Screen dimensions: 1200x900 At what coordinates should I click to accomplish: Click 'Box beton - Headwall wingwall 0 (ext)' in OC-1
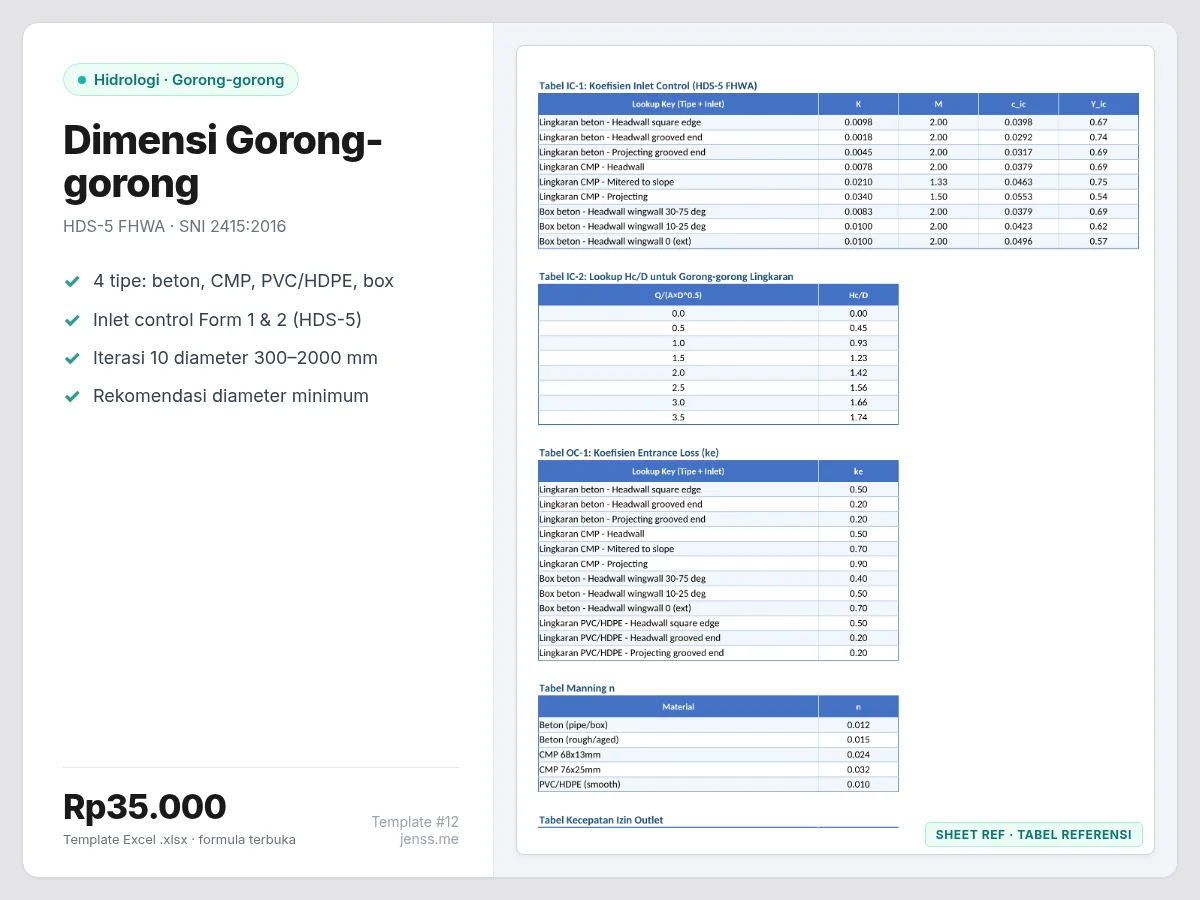point(615,608)
